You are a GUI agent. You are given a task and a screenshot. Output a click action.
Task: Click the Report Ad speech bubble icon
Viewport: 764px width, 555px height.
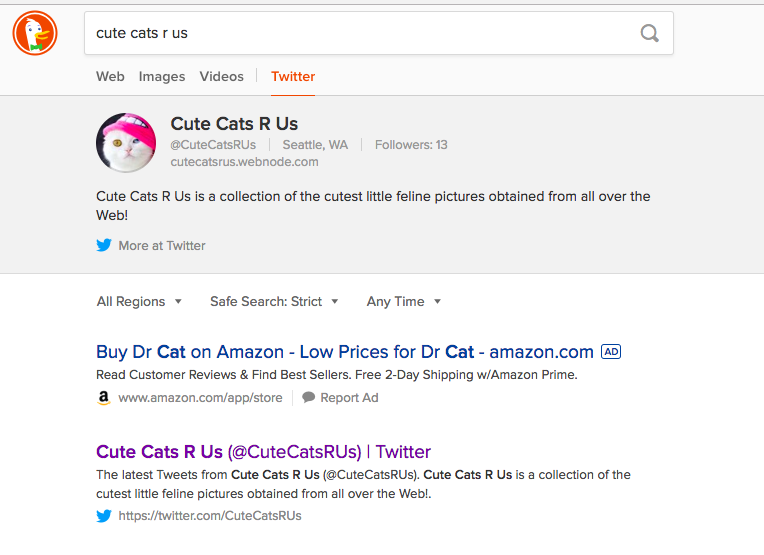tap(309, 397)
